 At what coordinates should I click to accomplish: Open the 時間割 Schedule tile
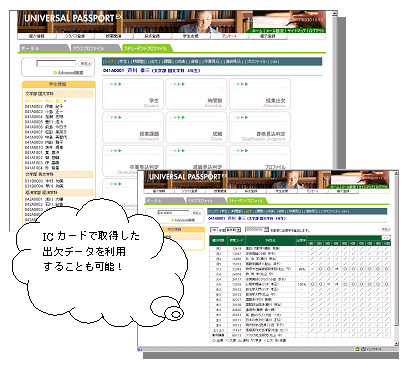[196, 94]
